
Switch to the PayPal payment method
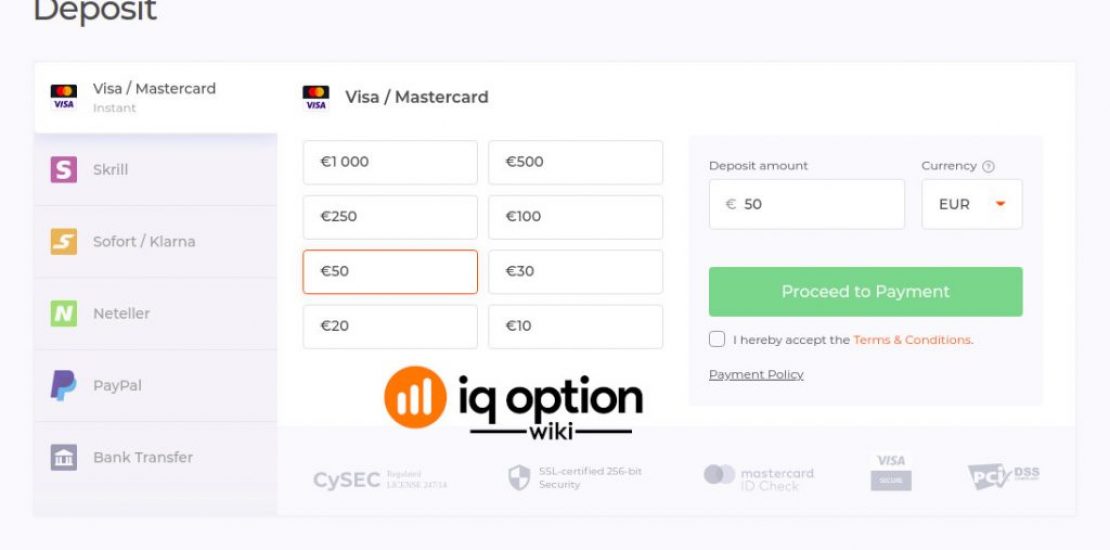117,385
